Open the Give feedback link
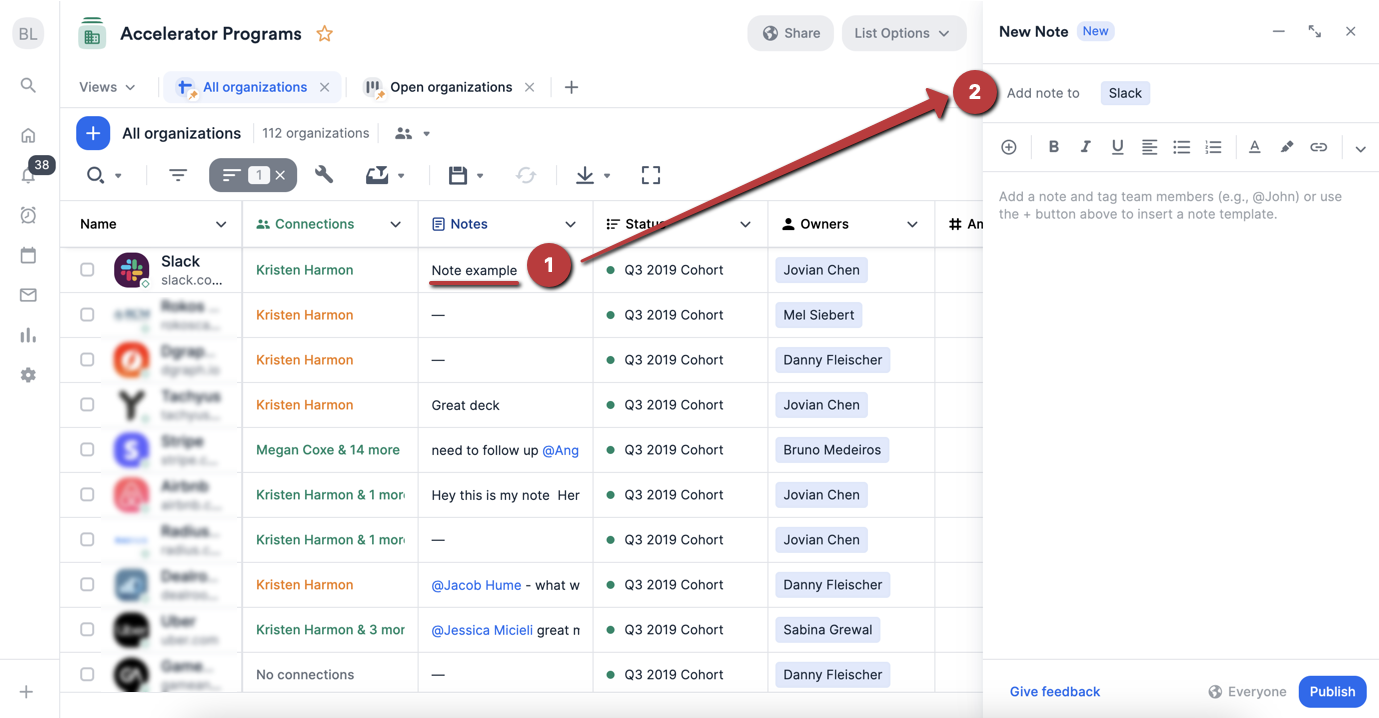The height and width of the screenshot is (718, 1379). click(1054, 691)
